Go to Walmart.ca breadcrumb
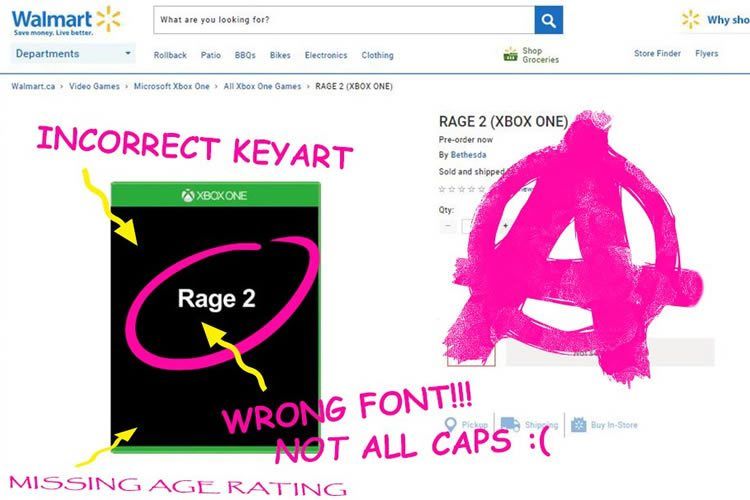This screenshot has width=750, height=500. coord(33,86)
